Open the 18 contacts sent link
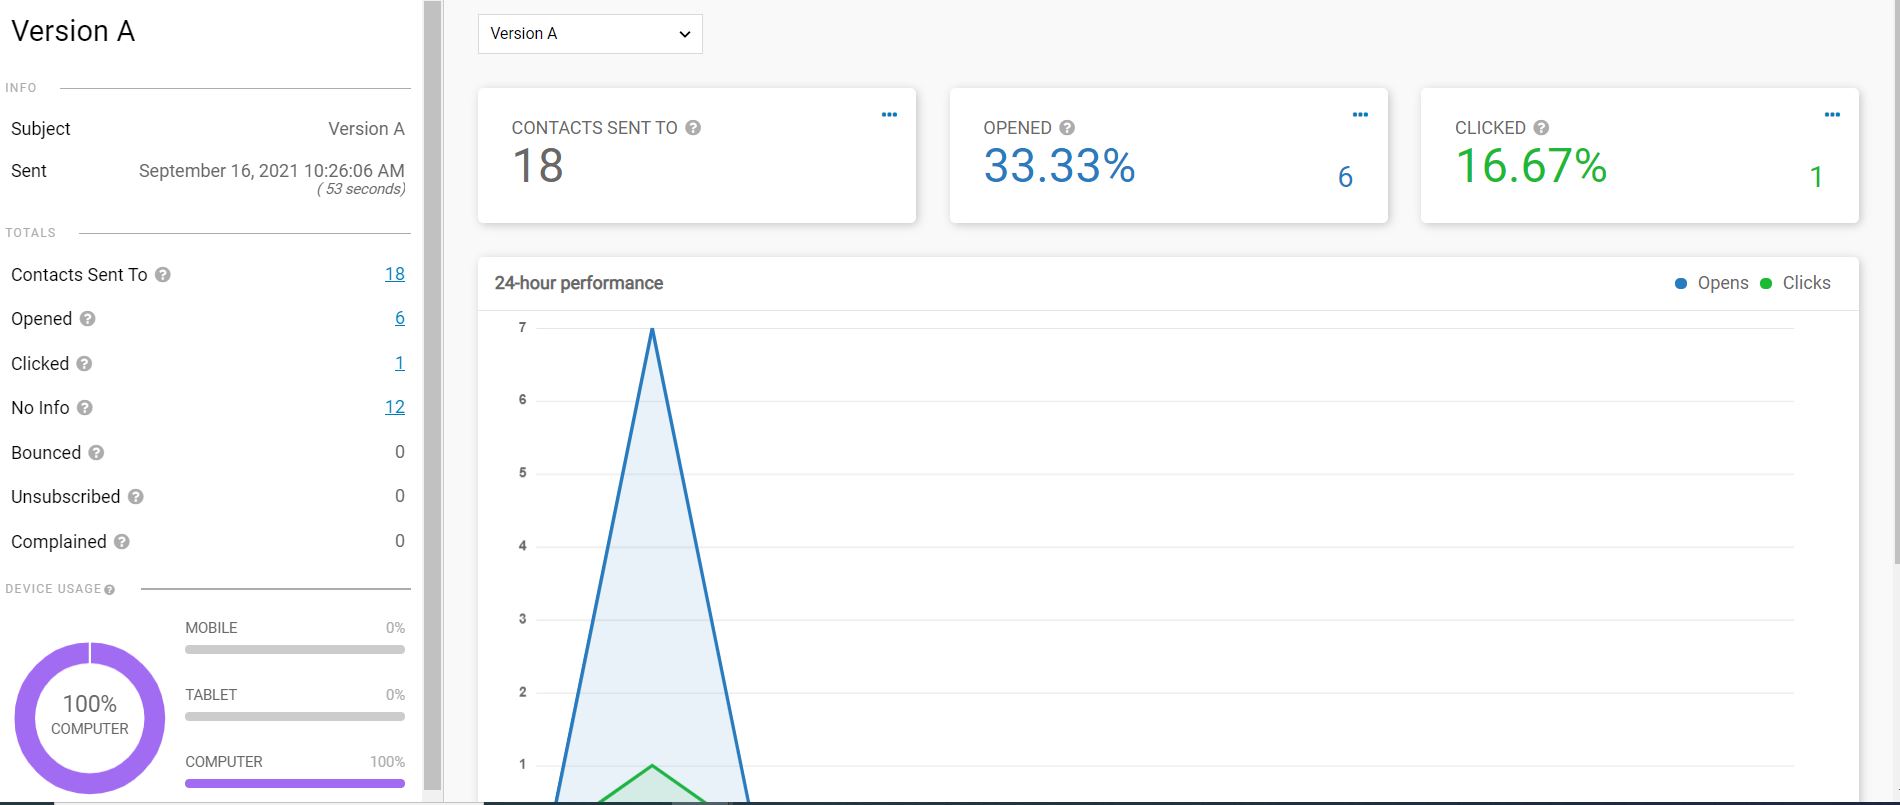The width and height of the screenshot is (1900, 805). [395, 274]
